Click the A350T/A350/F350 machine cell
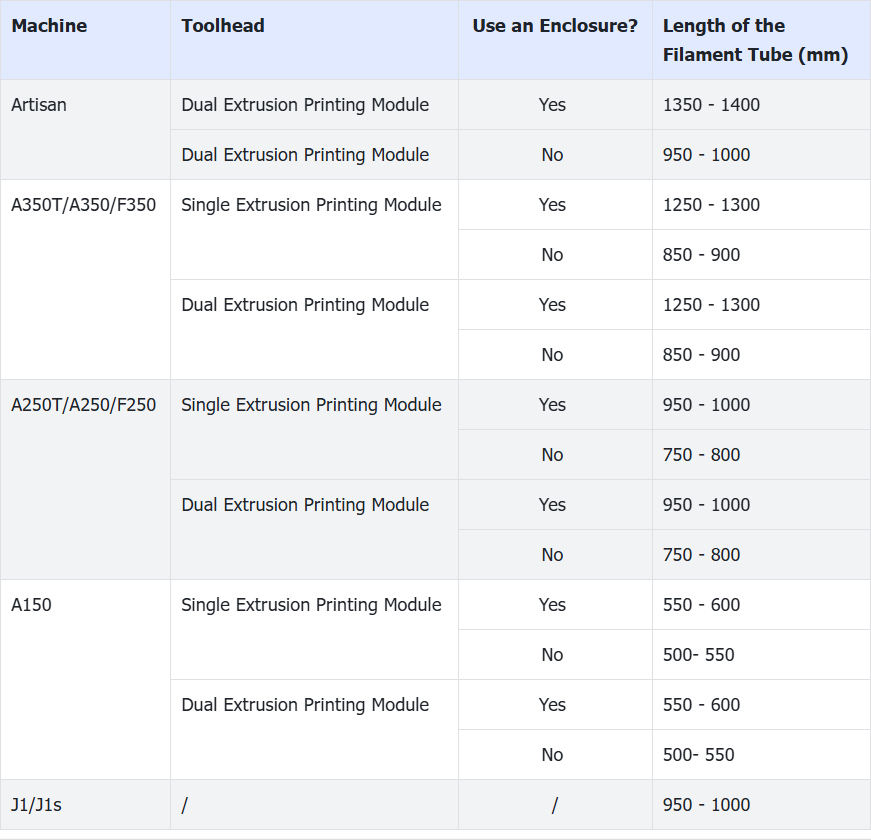The width and height of the screenshot is (871, 840). [84, 205]
